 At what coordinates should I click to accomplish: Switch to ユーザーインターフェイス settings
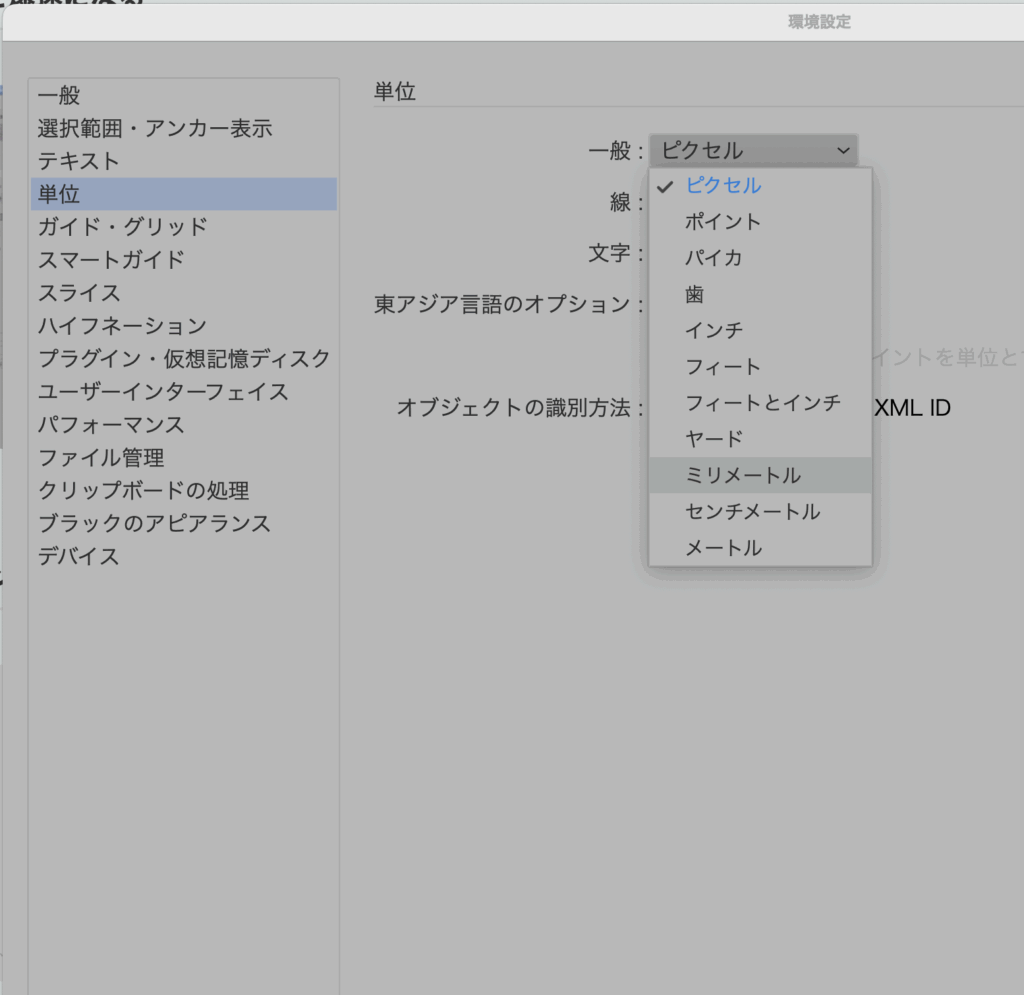point(184,392)
